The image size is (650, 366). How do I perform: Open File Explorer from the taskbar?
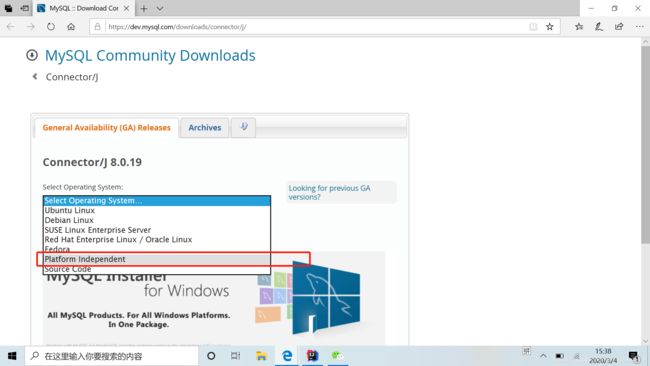[261, 356]
